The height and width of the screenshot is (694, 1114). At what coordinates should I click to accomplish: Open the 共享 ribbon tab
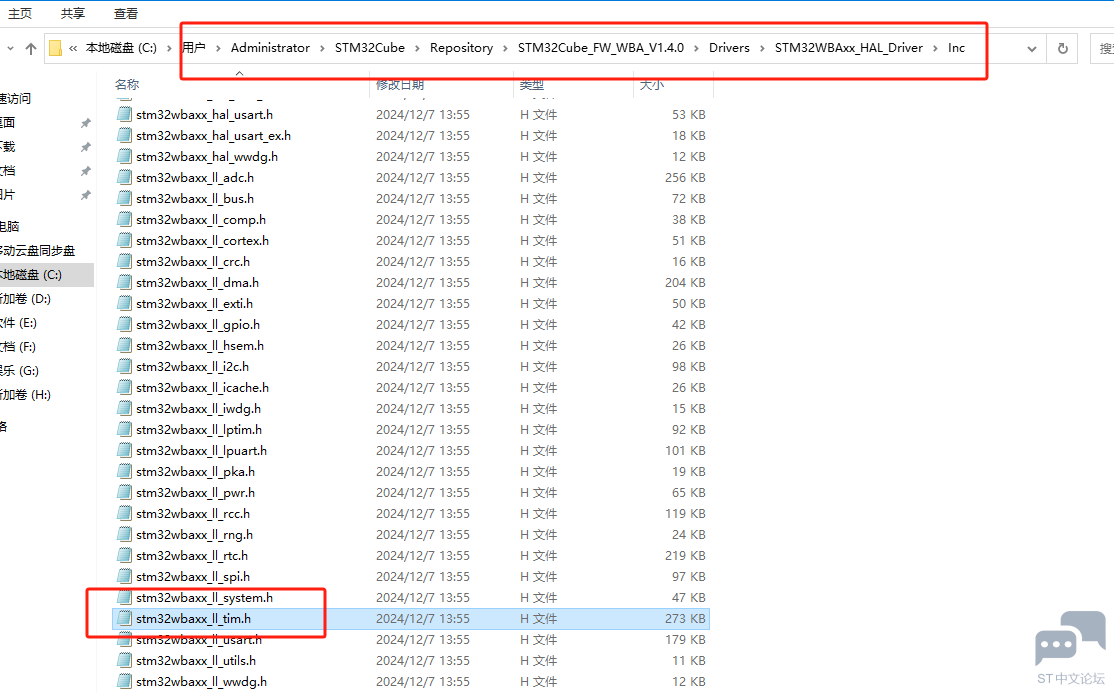pyautogui.click(x=72, y=13)
